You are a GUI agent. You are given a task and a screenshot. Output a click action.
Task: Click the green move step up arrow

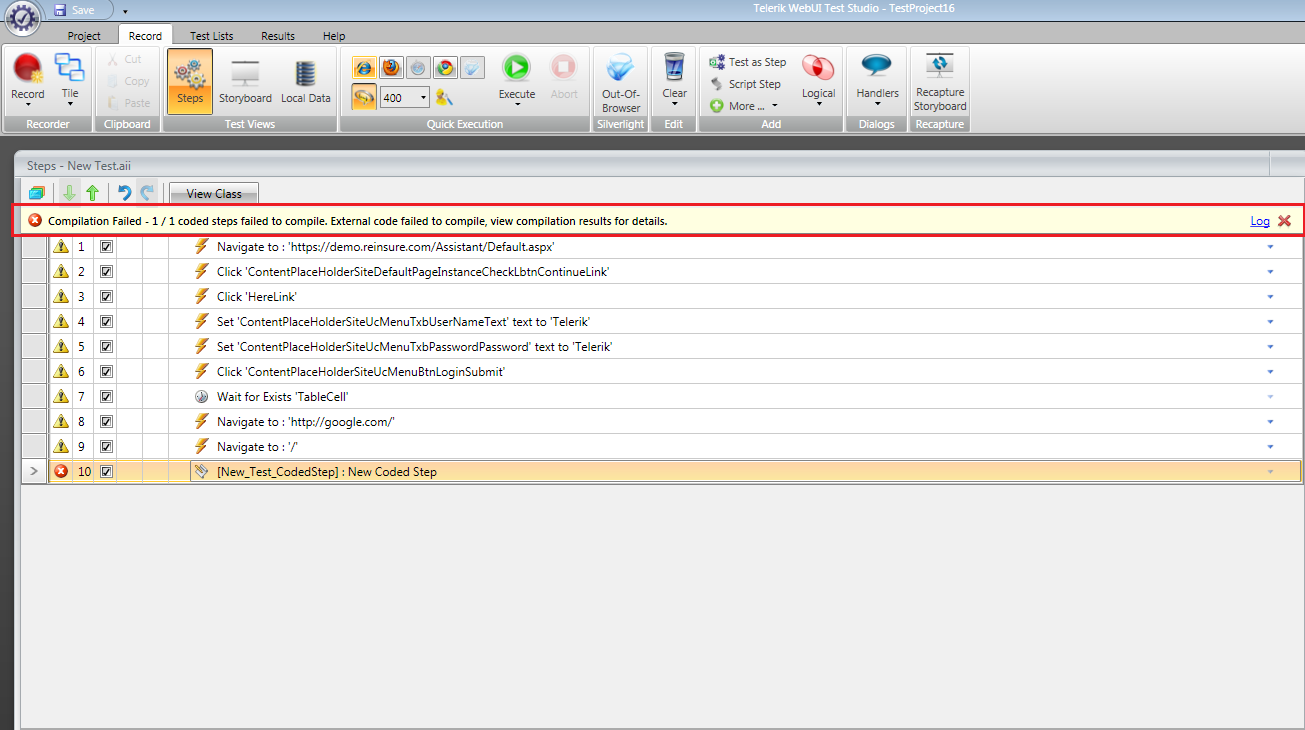click(x=92, y=193)
